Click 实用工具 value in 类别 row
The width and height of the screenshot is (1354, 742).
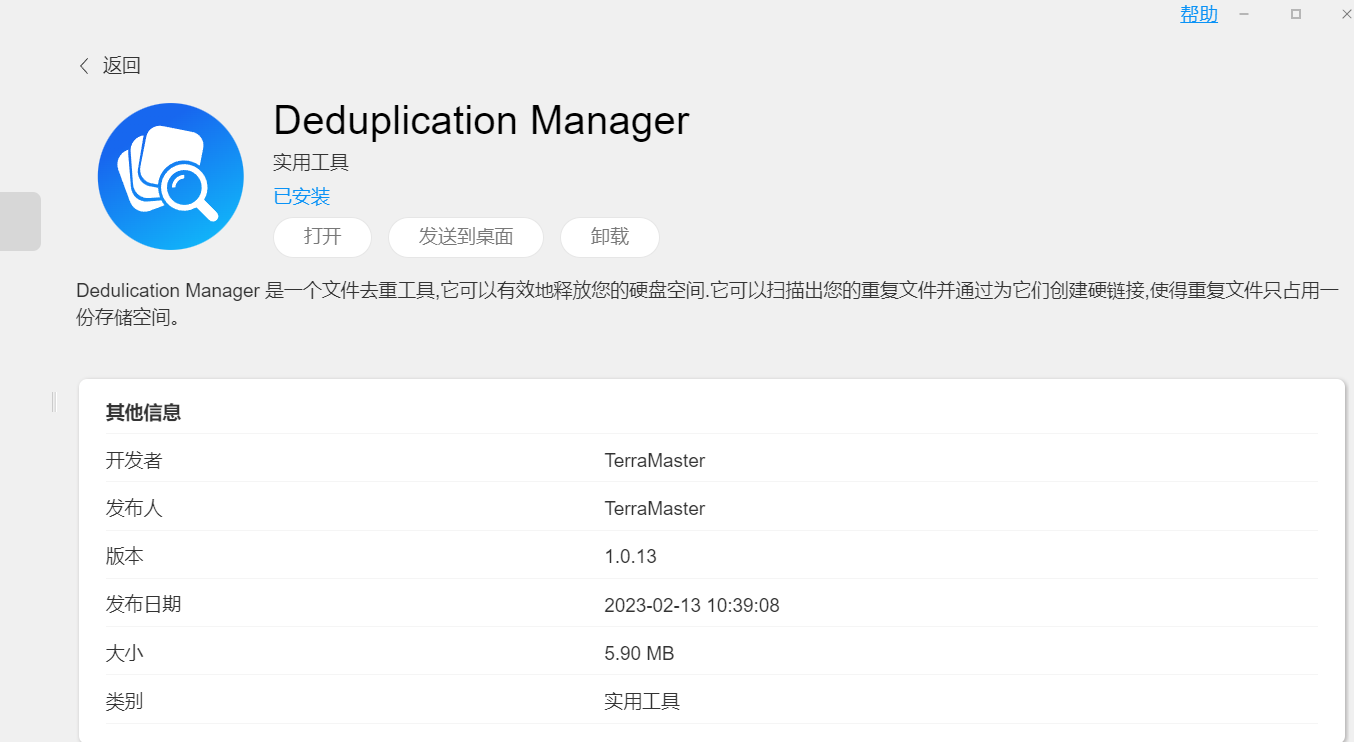(642, 701)
